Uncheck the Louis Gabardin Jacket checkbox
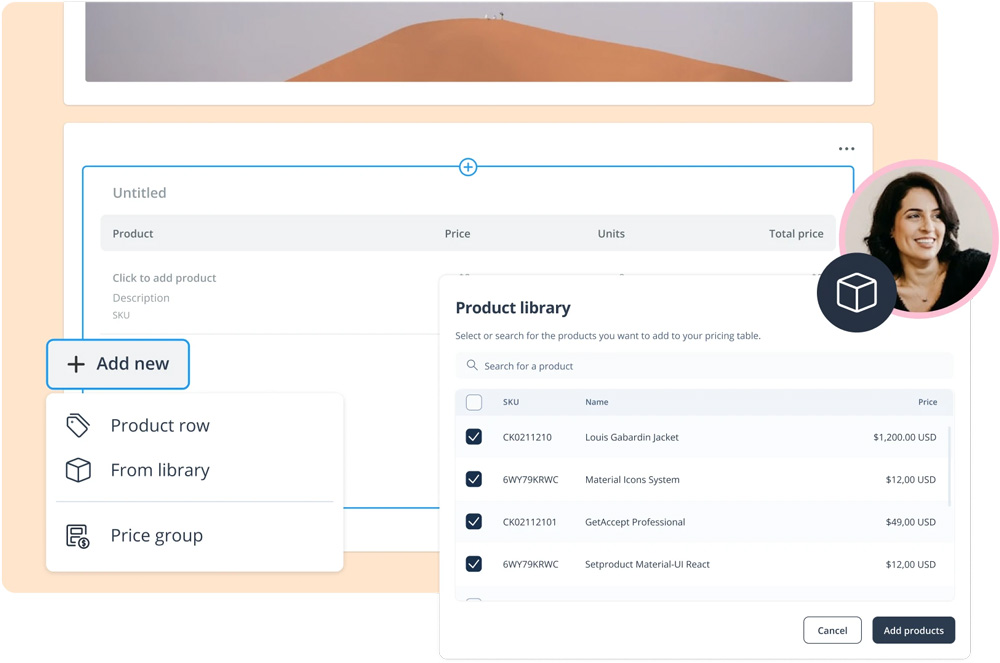1000x663 pixels. [474, 437]
